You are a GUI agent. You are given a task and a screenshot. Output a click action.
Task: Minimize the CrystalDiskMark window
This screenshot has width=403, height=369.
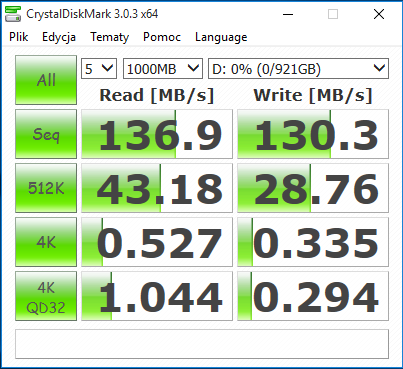[x=288, y=14]
